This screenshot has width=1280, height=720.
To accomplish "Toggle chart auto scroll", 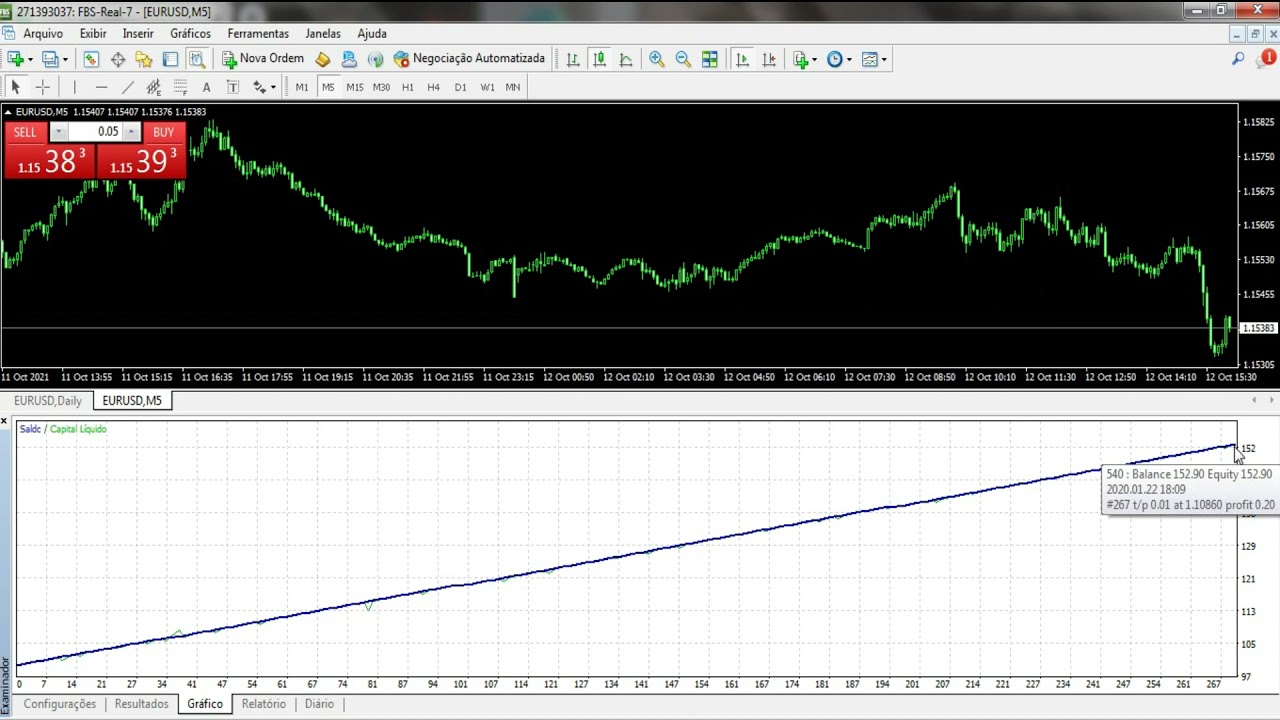I will click(742, 59).
